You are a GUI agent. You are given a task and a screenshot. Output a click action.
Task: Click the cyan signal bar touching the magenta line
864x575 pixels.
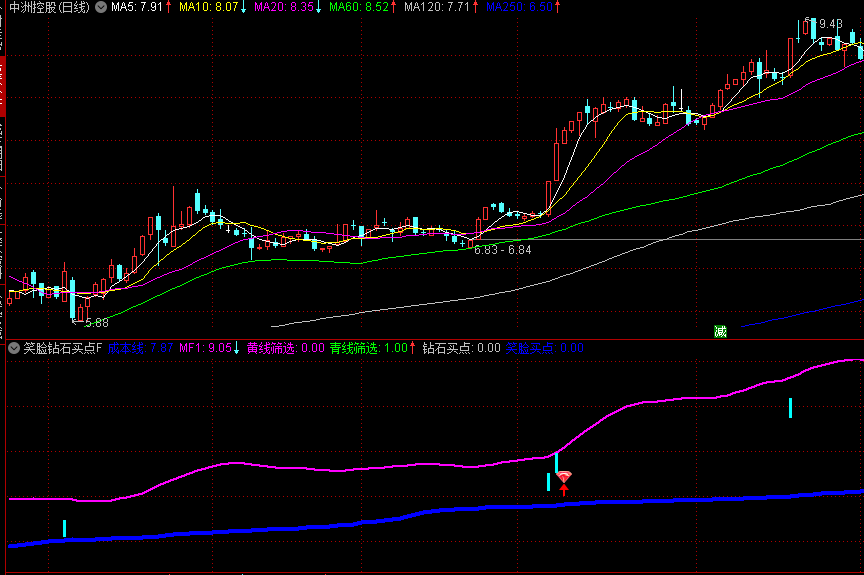(x=557, y=463)
